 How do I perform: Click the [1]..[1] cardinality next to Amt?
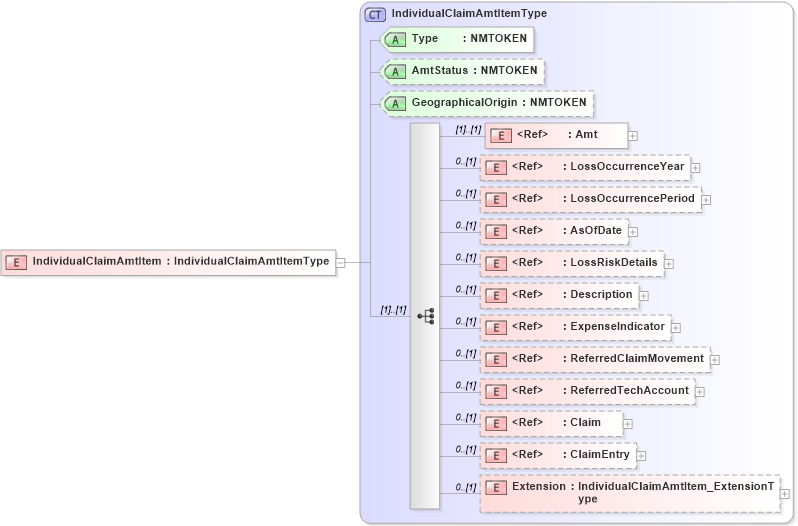coord(468,130)
